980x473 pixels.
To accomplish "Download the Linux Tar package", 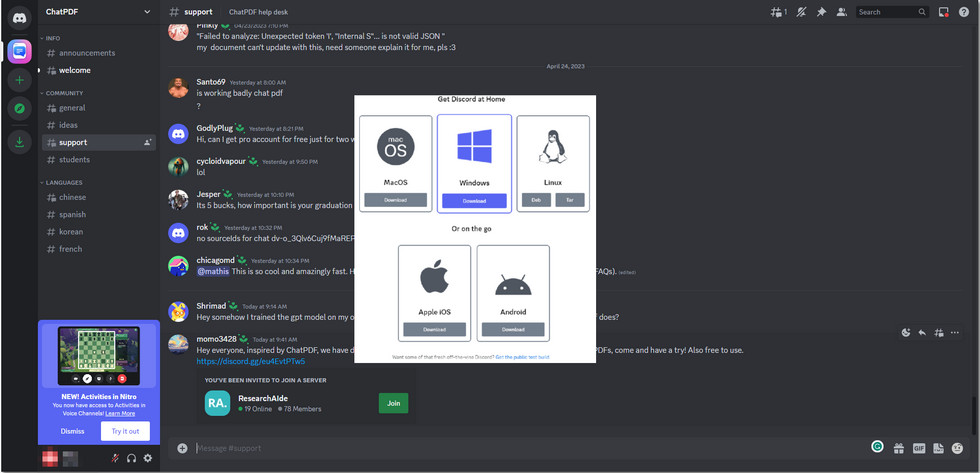I will 570,200.
